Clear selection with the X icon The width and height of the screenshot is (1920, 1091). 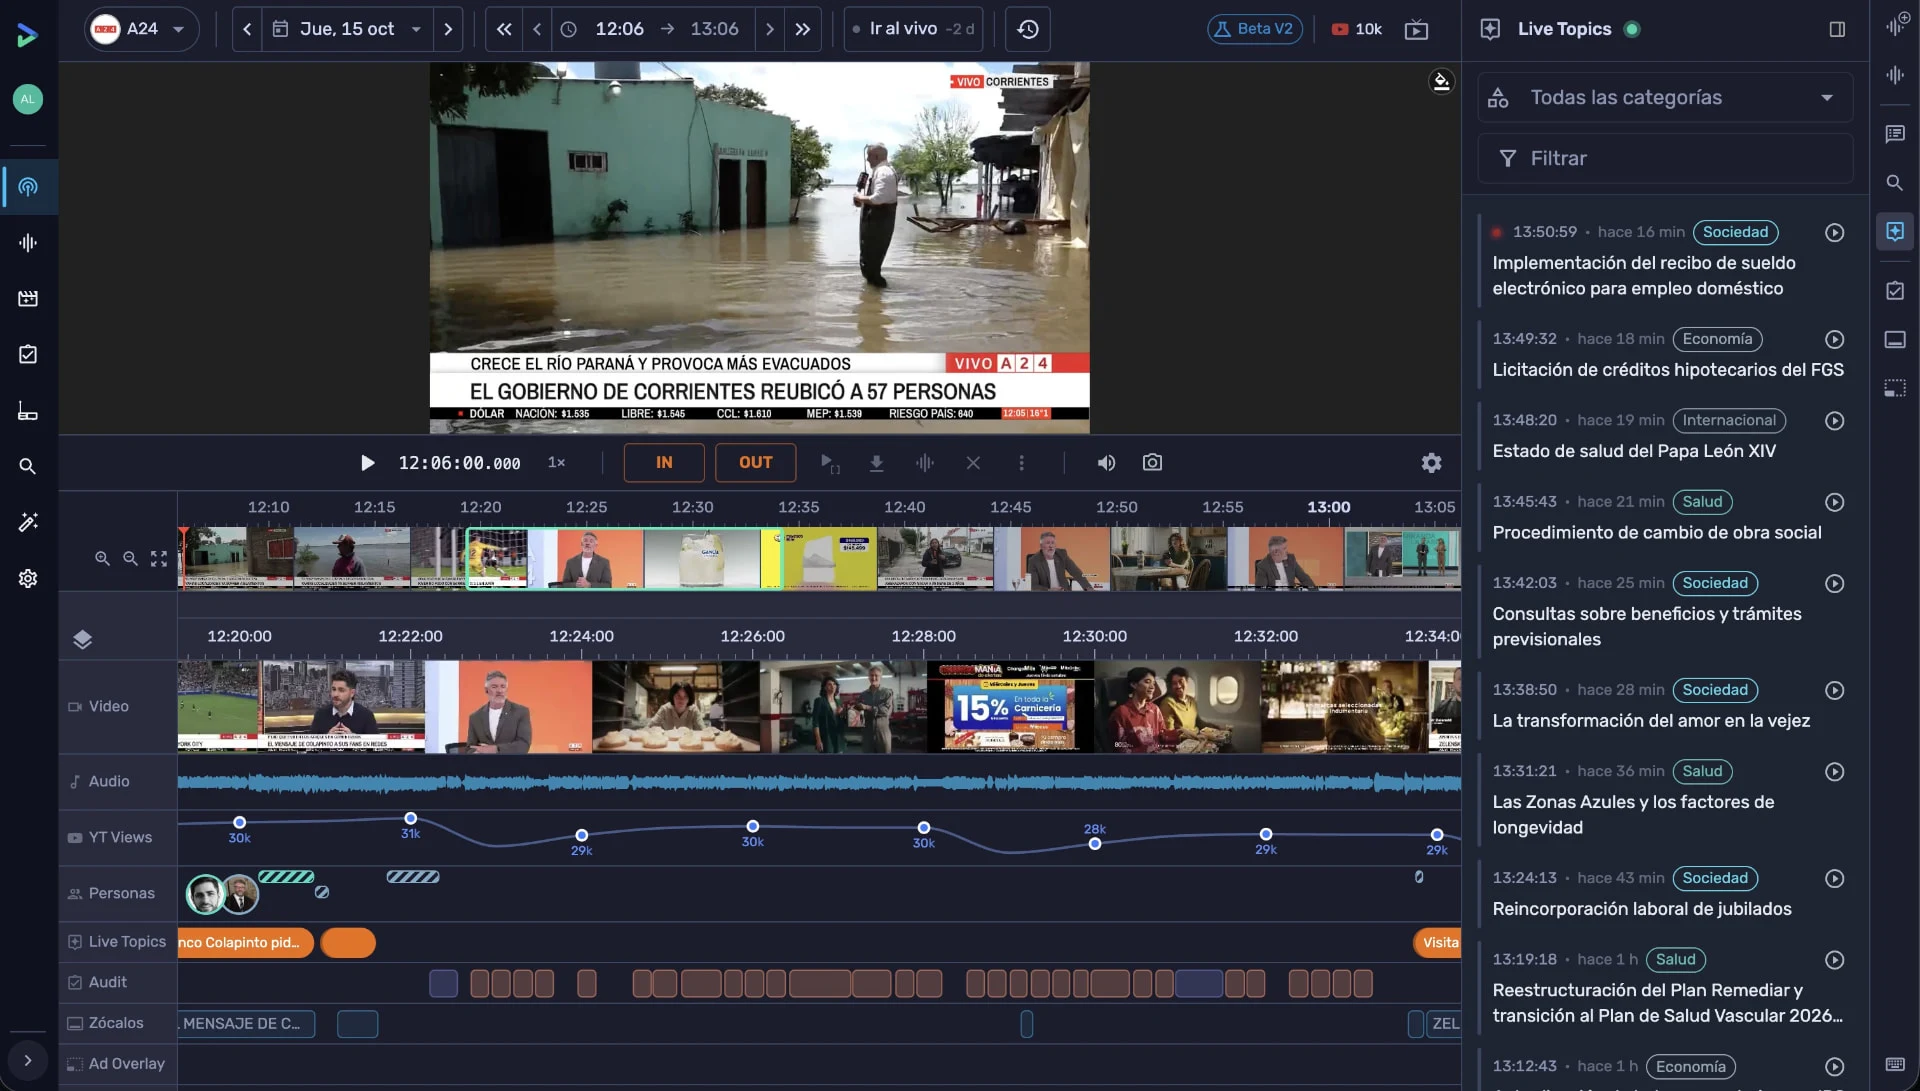click(x=973, y=463)
